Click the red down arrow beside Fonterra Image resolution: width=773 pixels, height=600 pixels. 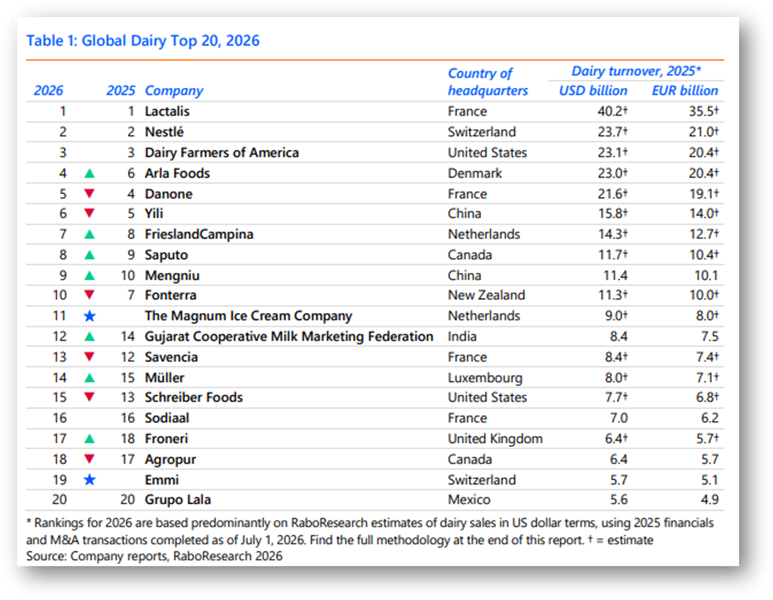click(89, 295)
